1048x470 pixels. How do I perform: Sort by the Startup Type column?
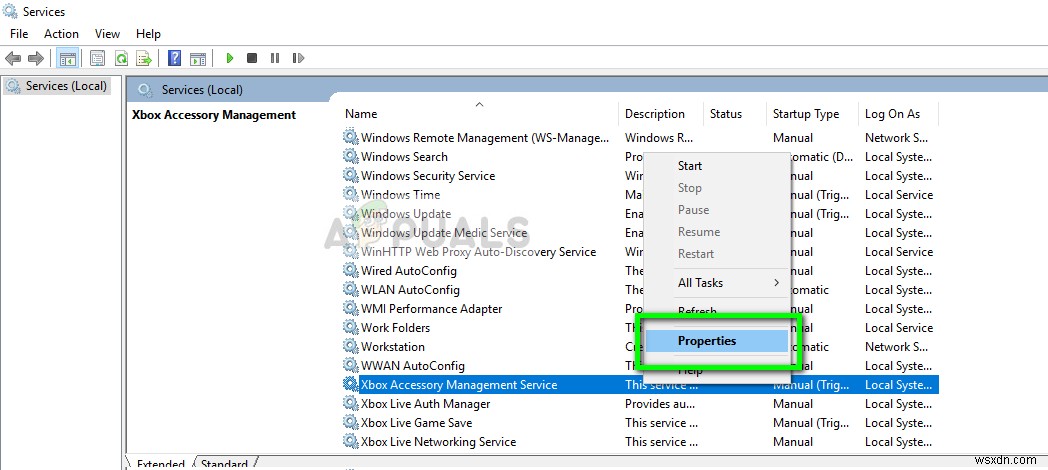click(x=806, y=114)
